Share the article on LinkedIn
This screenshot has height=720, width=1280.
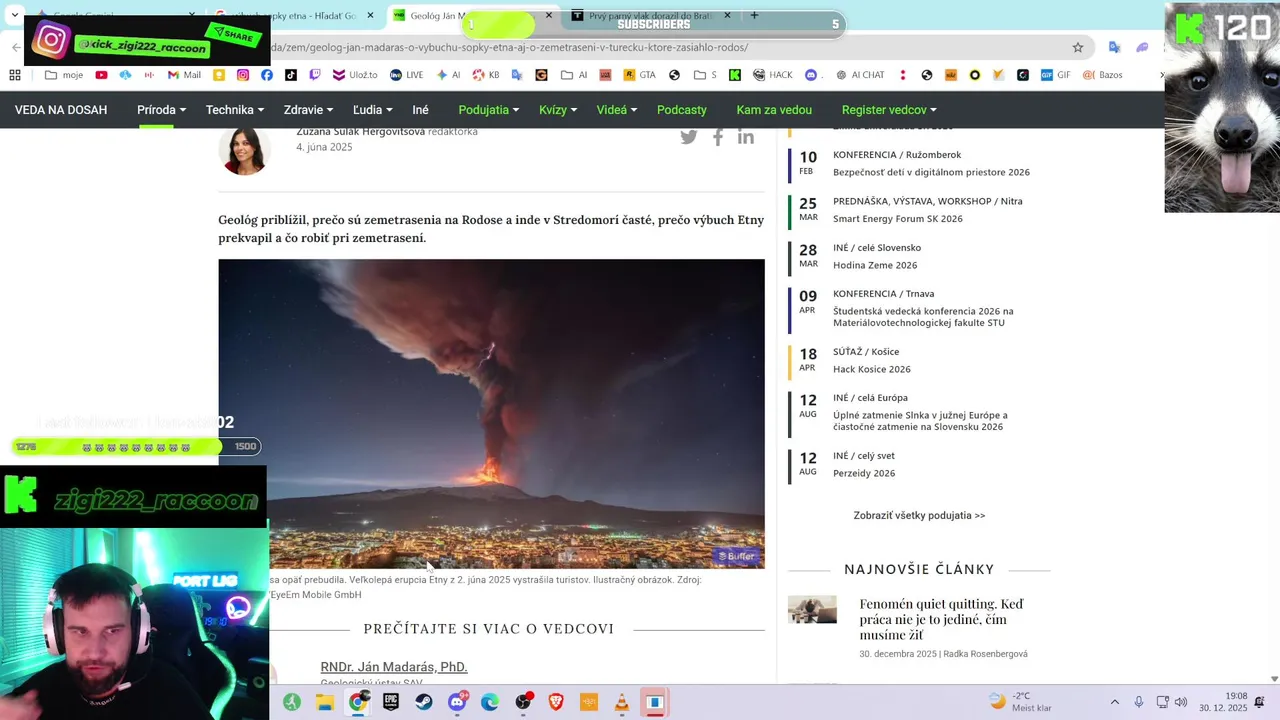(746, 137)
